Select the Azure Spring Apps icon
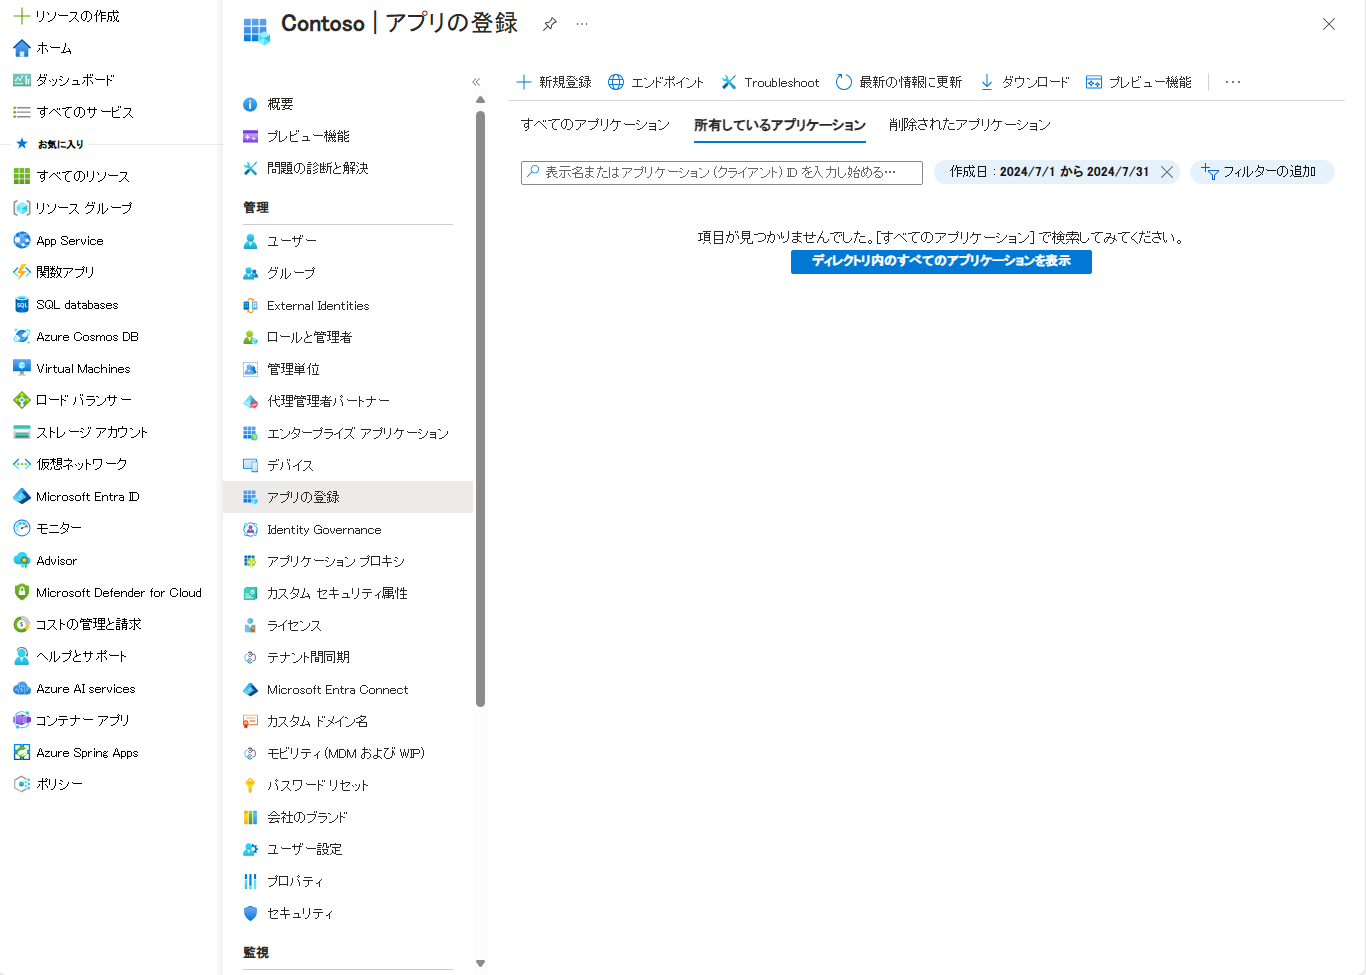The width and height of the screenshot is (1366, 975). tap(21, 752)
